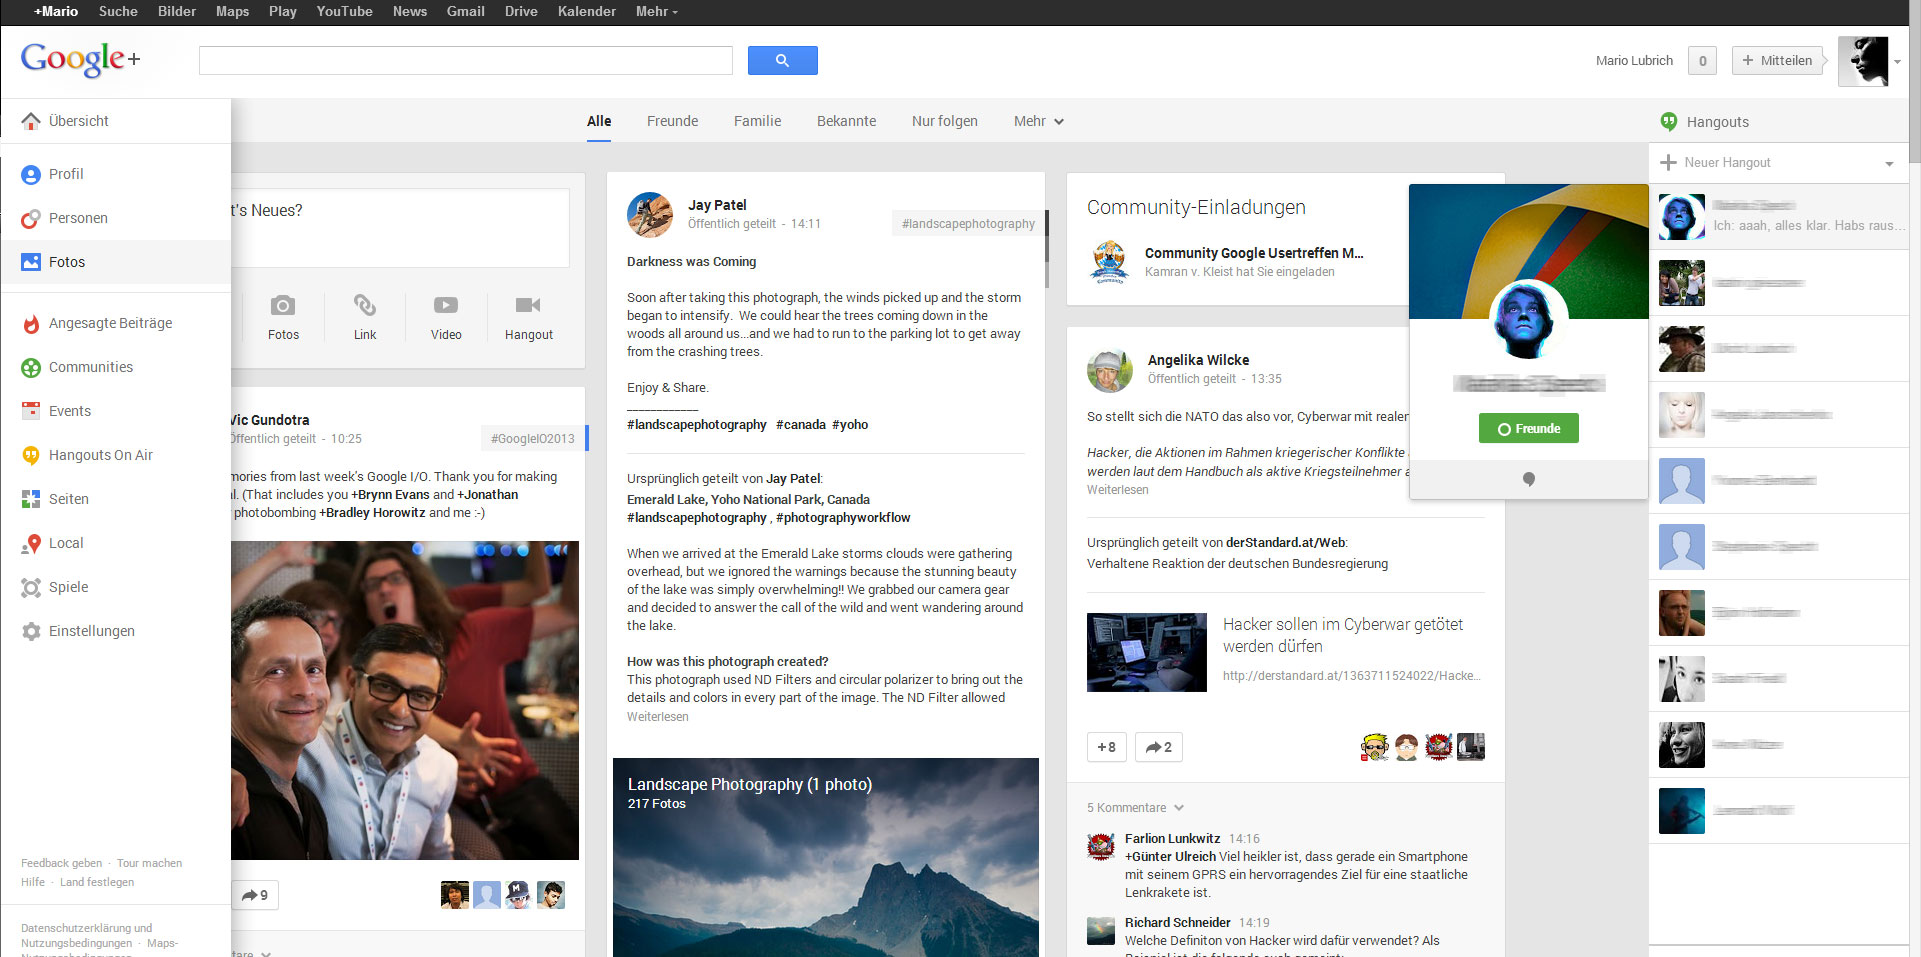Click reshare arrow on Angelika Wilcke post
Screen dimensions: 1921x957
1158,747
